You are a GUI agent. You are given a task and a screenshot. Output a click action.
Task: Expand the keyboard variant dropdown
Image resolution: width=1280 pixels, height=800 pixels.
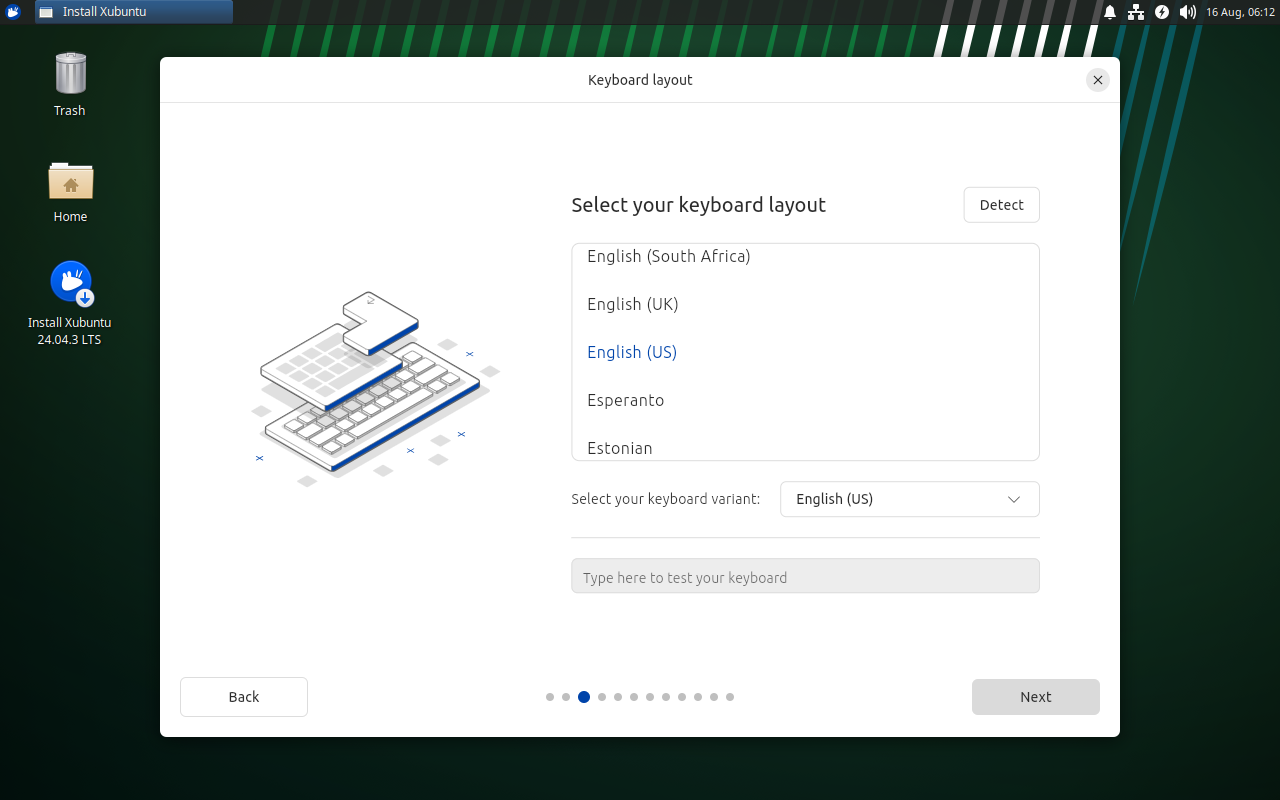pyautogui.click(x=909, y=499)
